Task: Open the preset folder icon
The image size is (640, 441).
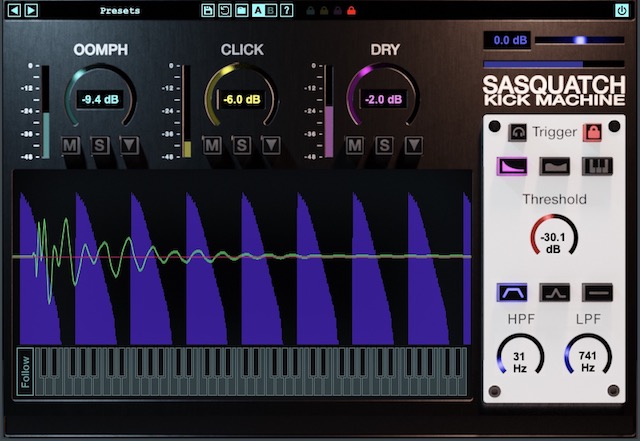Action: coord(241,11)
